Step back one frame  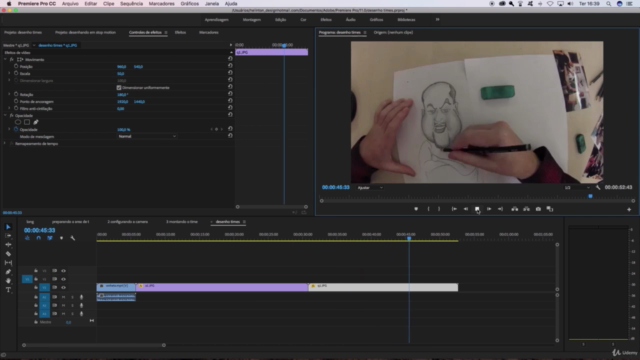466,209
